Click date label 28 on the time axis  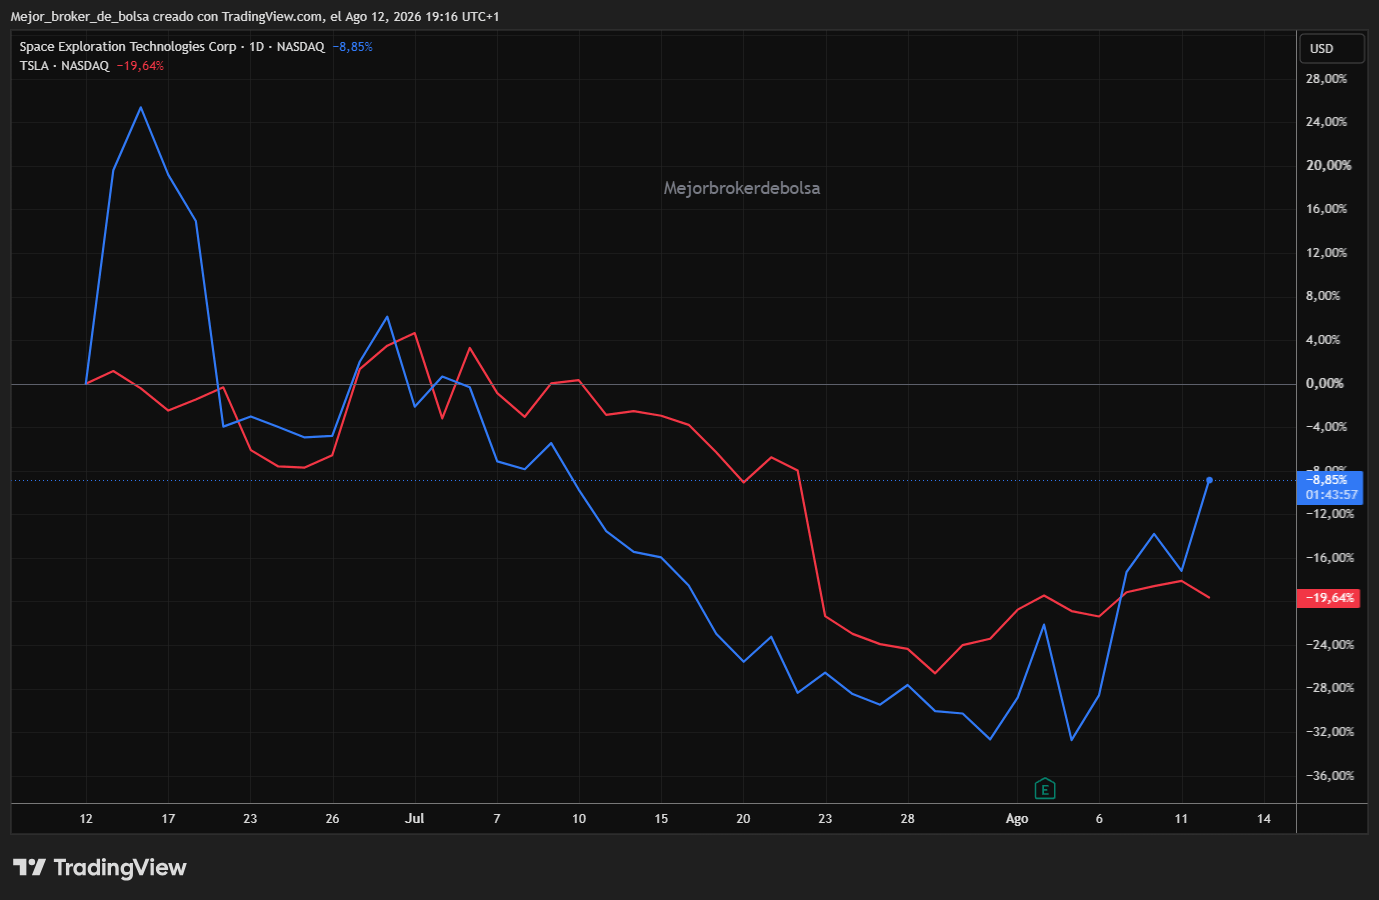coord(907,819)
